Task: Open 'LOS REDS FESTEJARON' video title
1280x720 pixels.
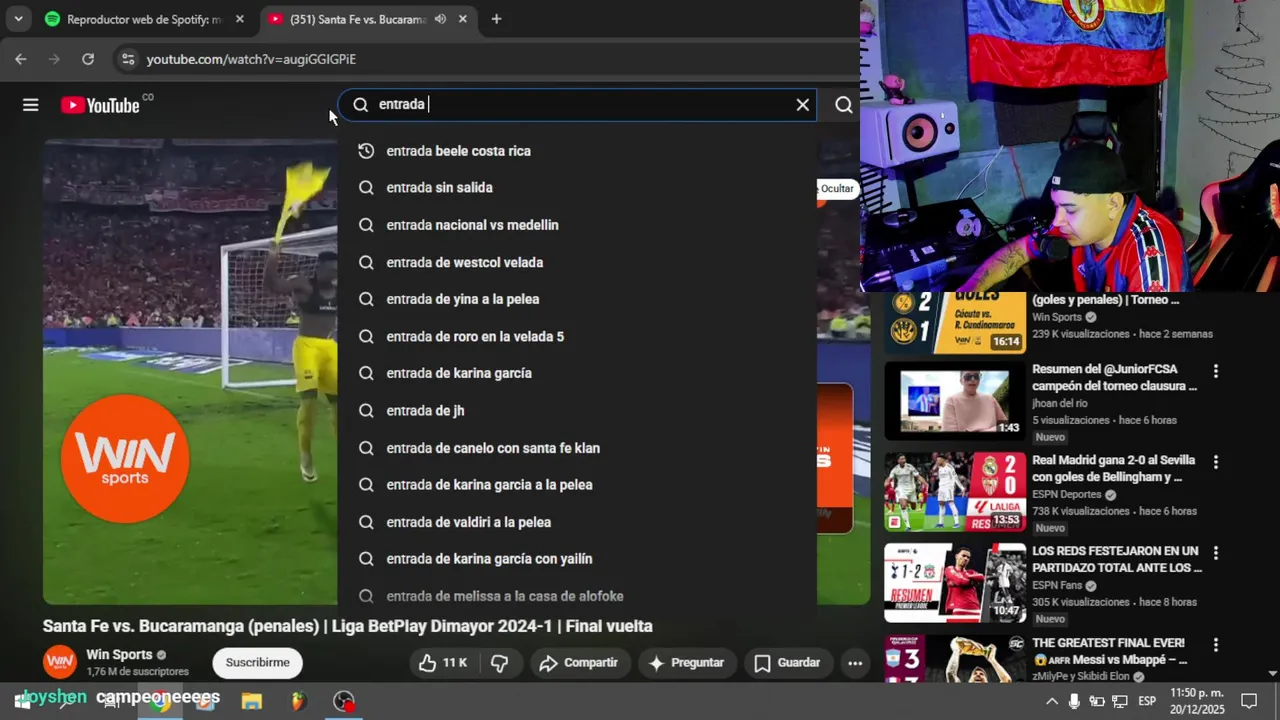Action: coord(1116,560)
